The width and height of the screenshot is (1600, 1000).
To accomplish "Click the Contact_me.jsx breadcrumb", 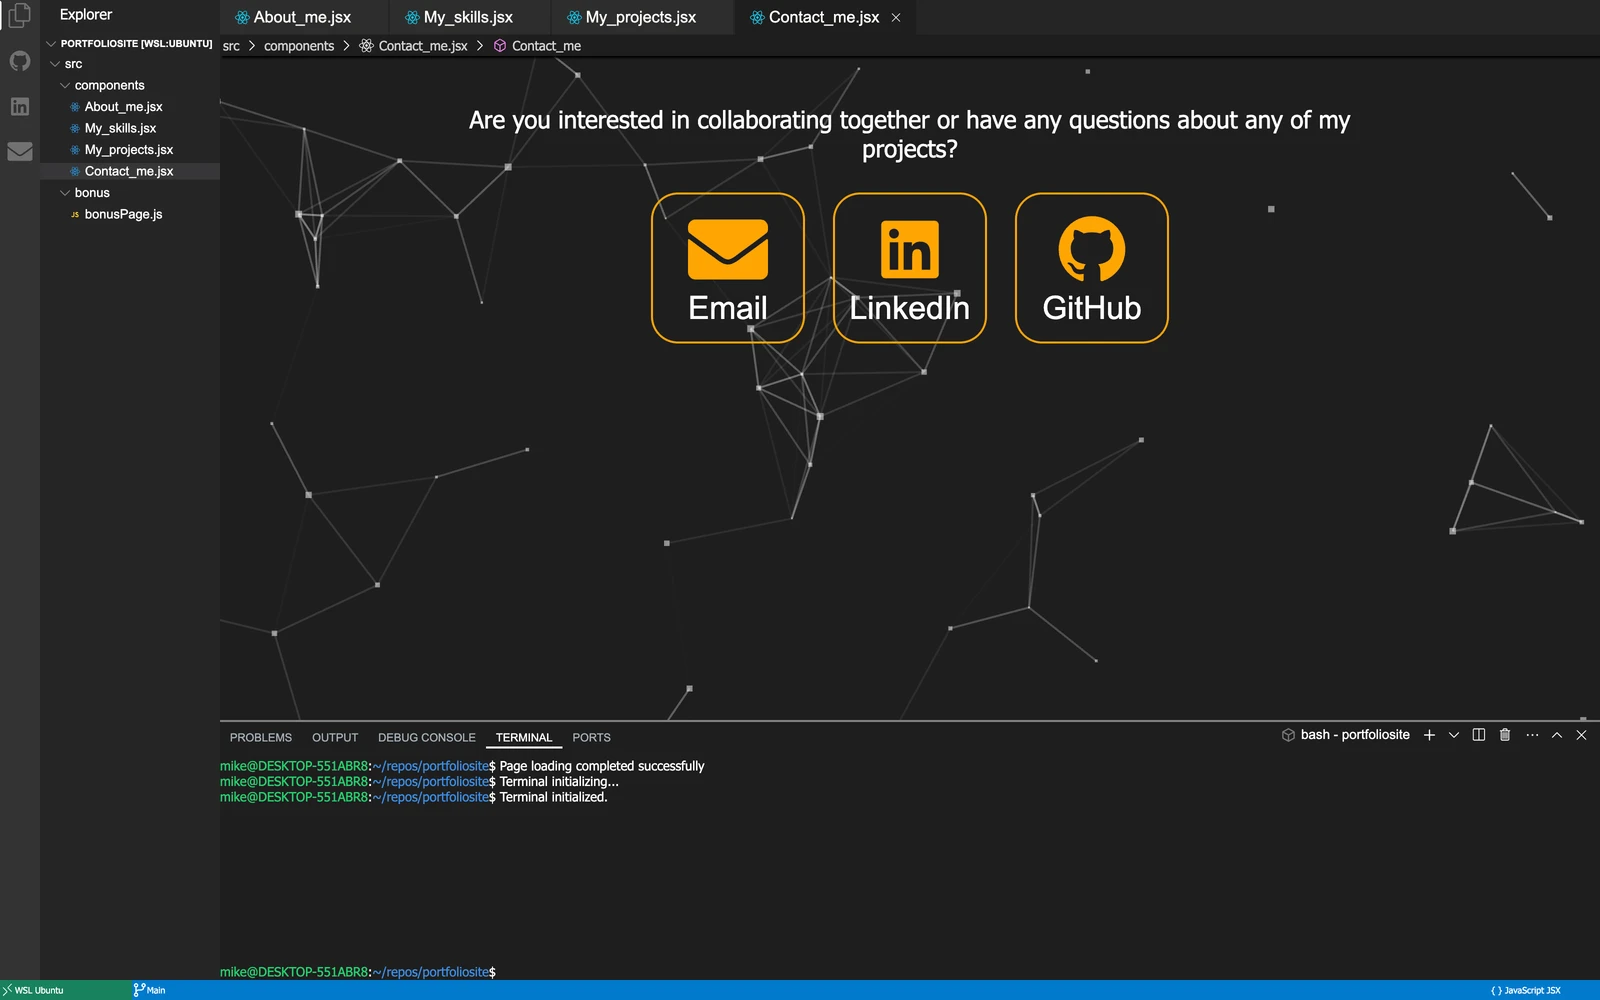I will [x=413, y=46].
